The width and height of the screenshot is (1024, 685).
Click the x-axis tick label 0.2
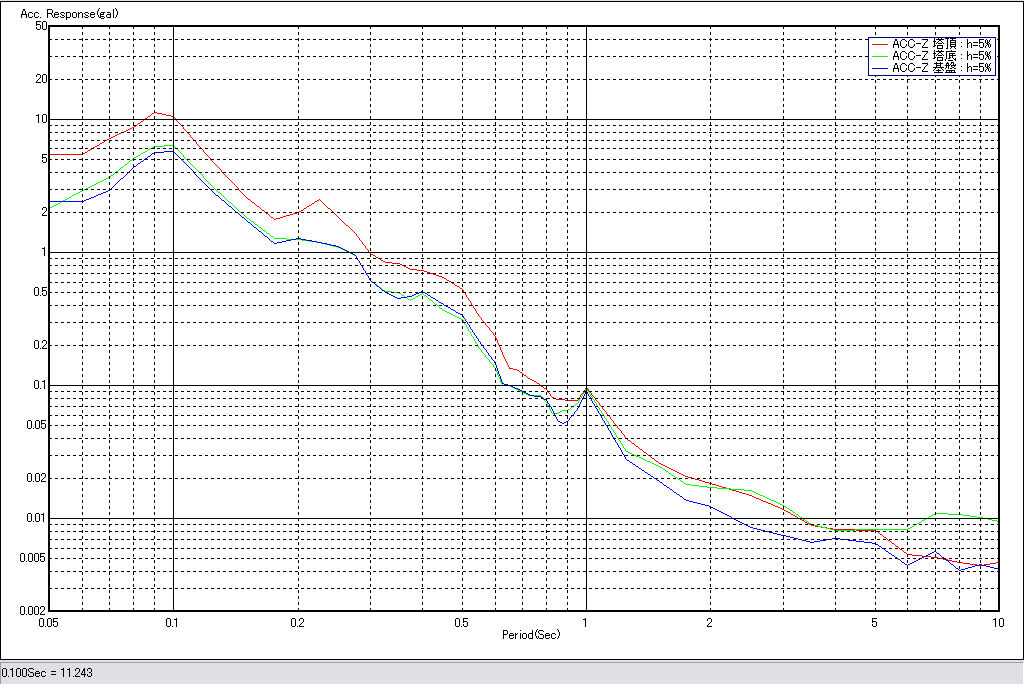(x=297, y=622)
